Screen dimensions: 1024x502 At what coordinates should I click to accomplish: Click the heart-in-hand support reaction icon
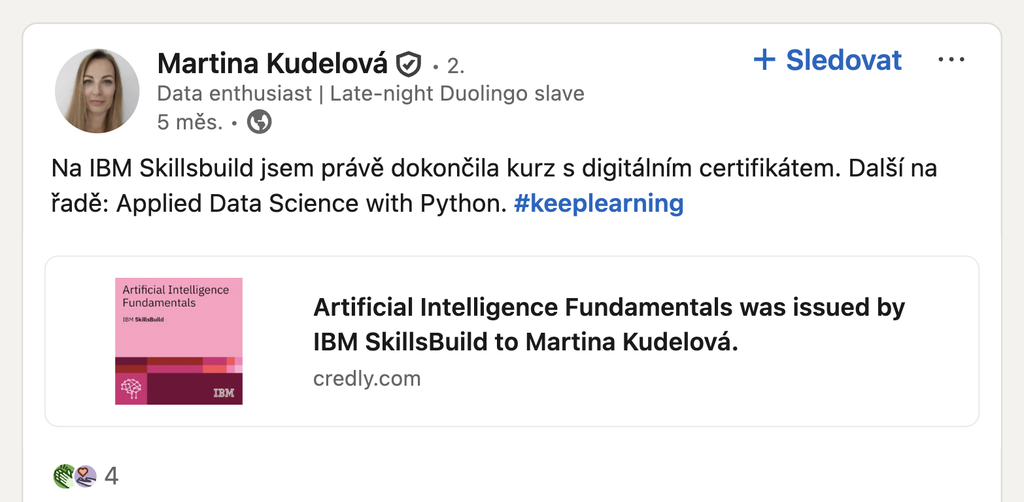pyautogui.click(x=86, y=477)
